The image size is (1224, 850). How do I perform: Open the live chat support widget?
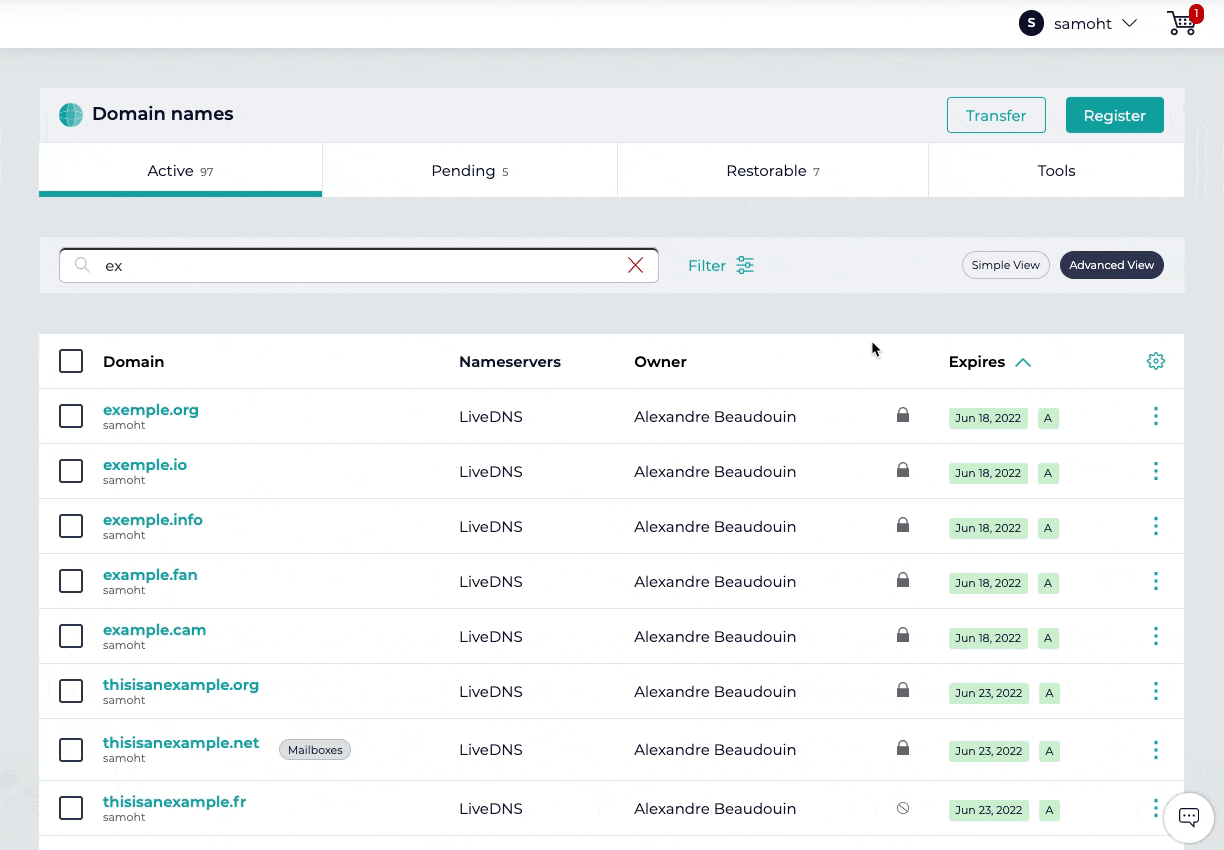[1188, 816]
